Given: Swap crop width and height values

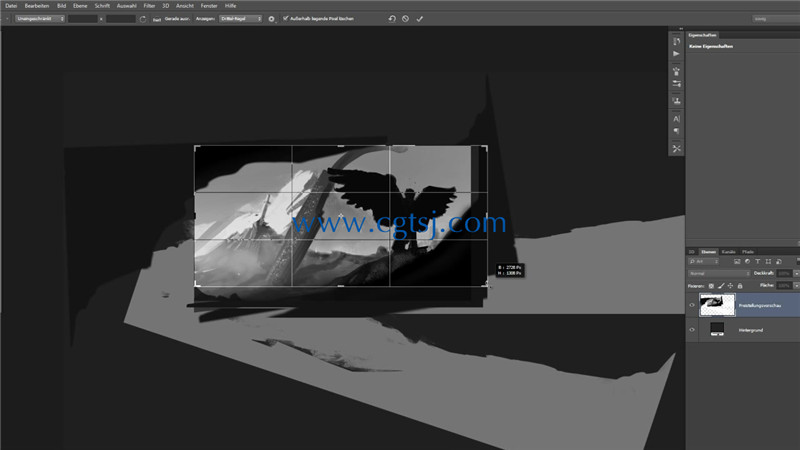Looking at the screenshot, I should point(101,19).
